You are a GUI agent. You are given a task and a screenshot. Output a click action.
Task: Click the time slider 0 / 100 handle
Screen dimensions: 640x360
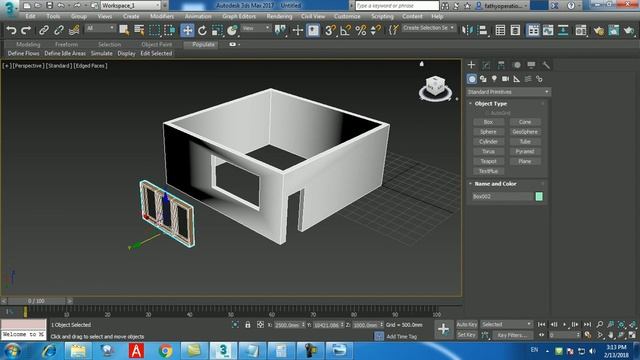coord(36,301)
